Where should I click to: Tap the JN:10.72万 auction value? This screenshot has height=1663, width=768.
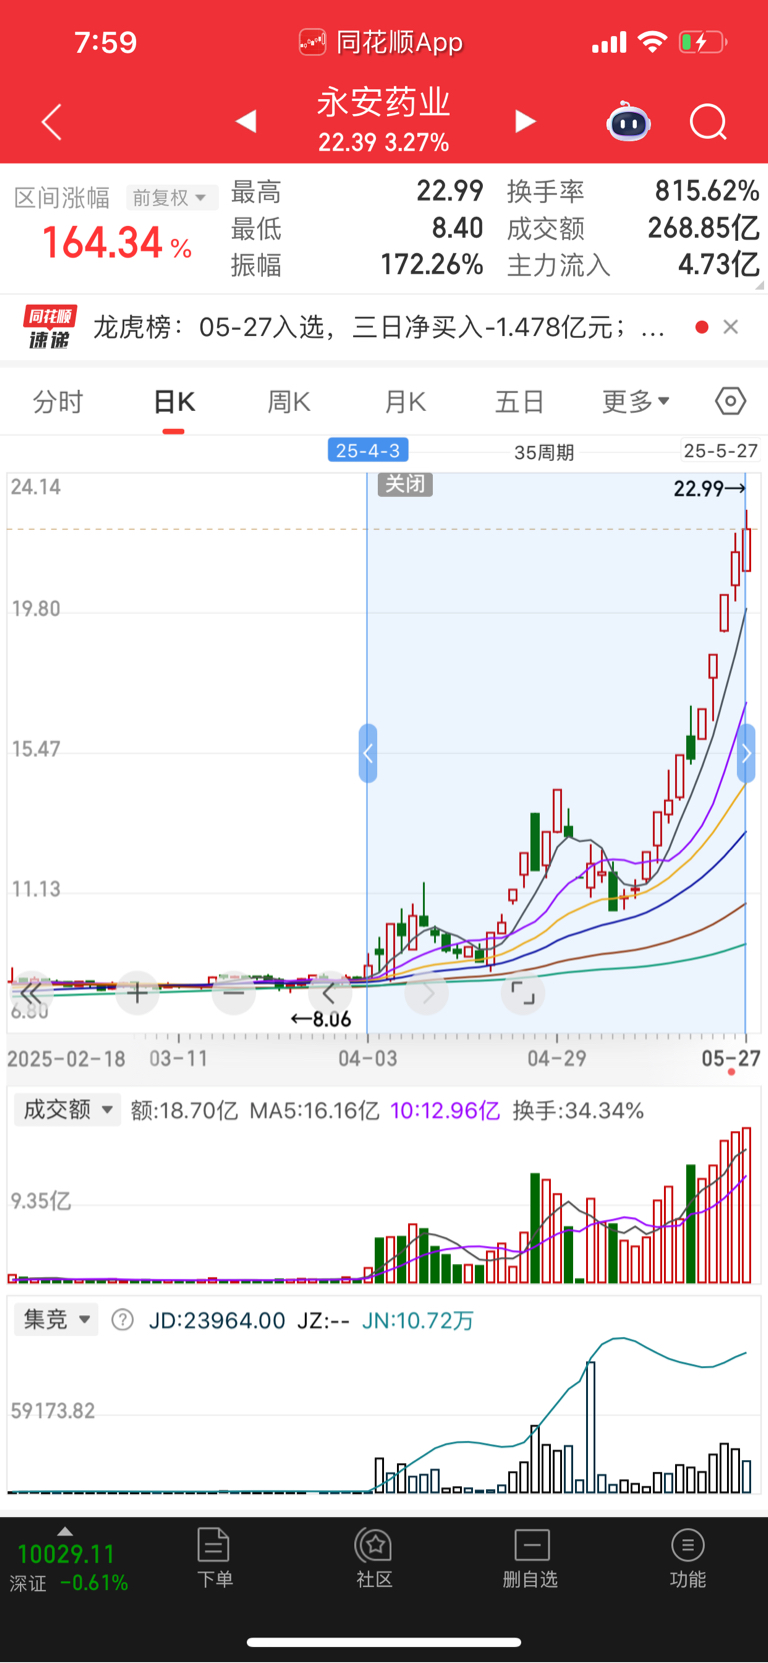pyautogui.click(x=417, y=1320)
